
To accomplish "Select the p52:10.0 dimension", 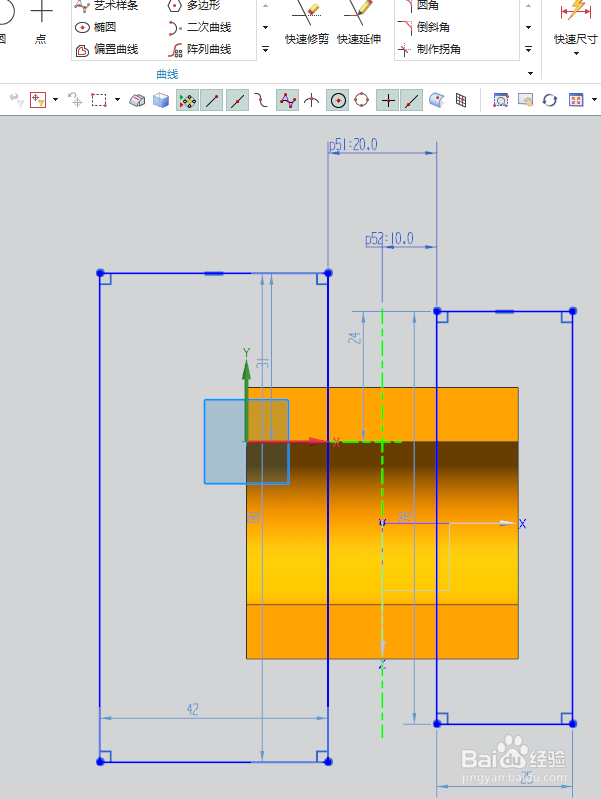I will (389, 238).
